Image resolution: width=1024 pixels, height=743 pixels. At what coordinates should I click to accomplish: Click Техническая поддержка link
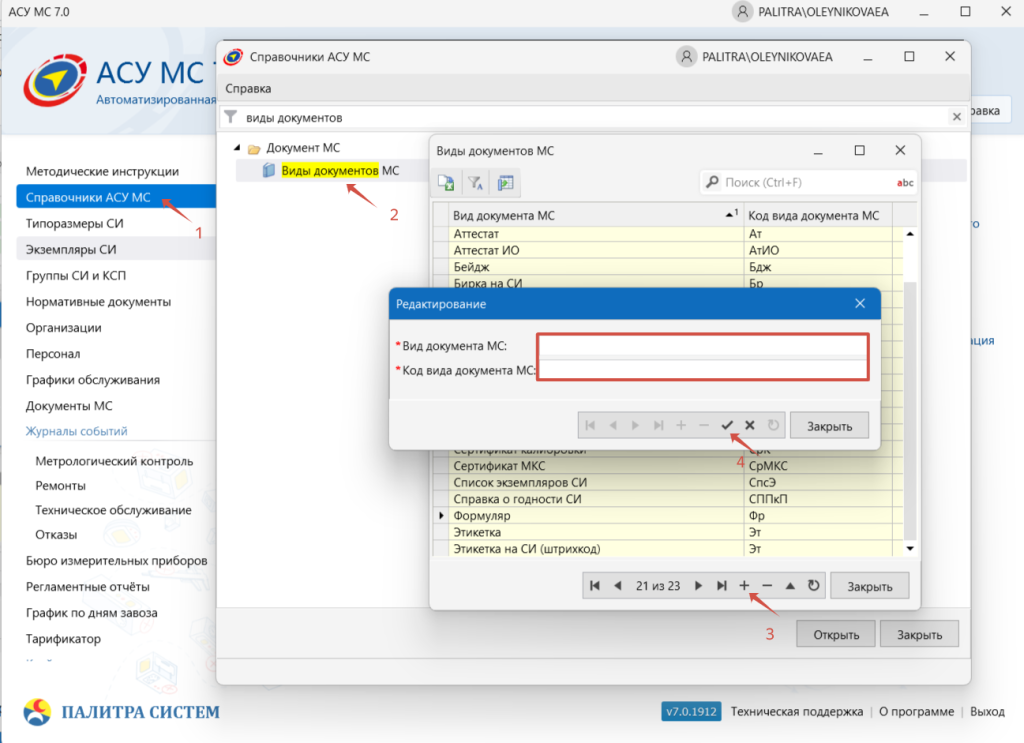click(797, 711)
